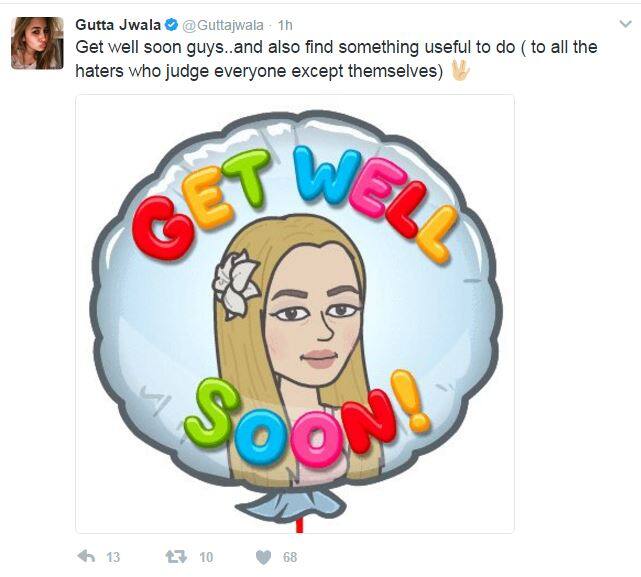Click the blue verified badge
This screenshot has height=577, width=641.
pos(172,25)
